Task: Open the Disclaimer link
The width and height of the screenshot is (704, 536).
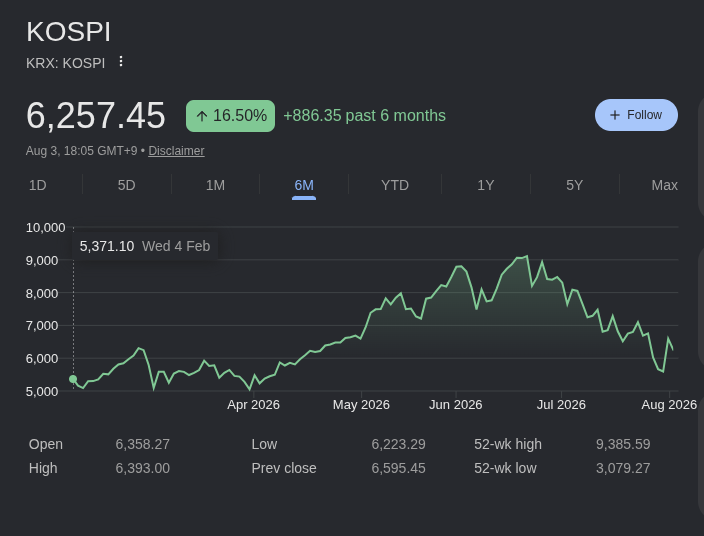Action: pos(176,151)
